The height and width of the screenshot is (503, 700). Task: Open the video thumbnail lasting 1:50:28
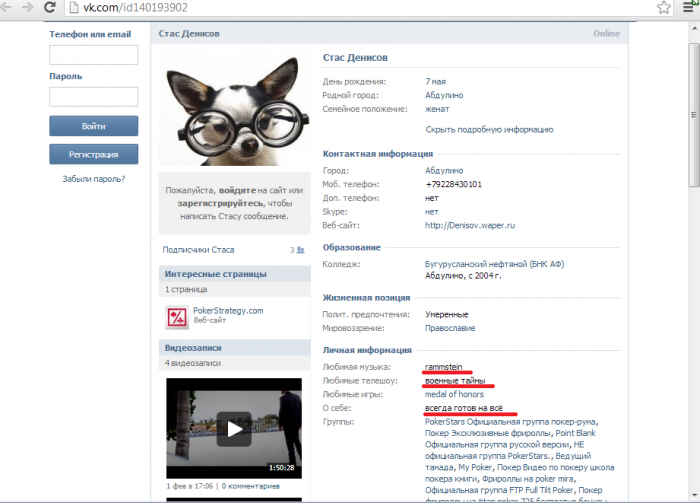pos(234,428)
